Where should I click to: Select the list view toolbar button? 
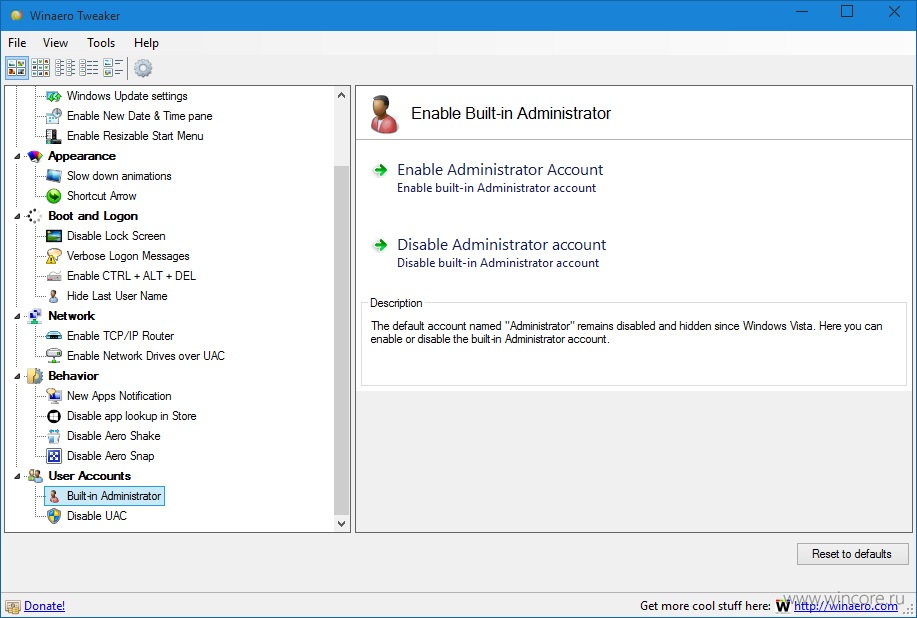click(89, 68)
